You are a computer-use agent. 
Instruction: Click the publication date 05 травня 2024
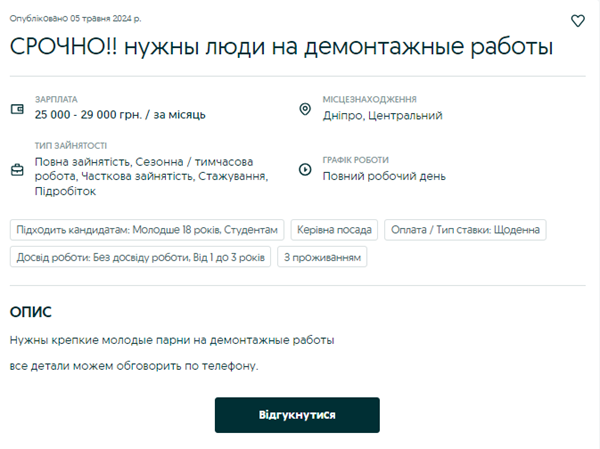point(75,19)
